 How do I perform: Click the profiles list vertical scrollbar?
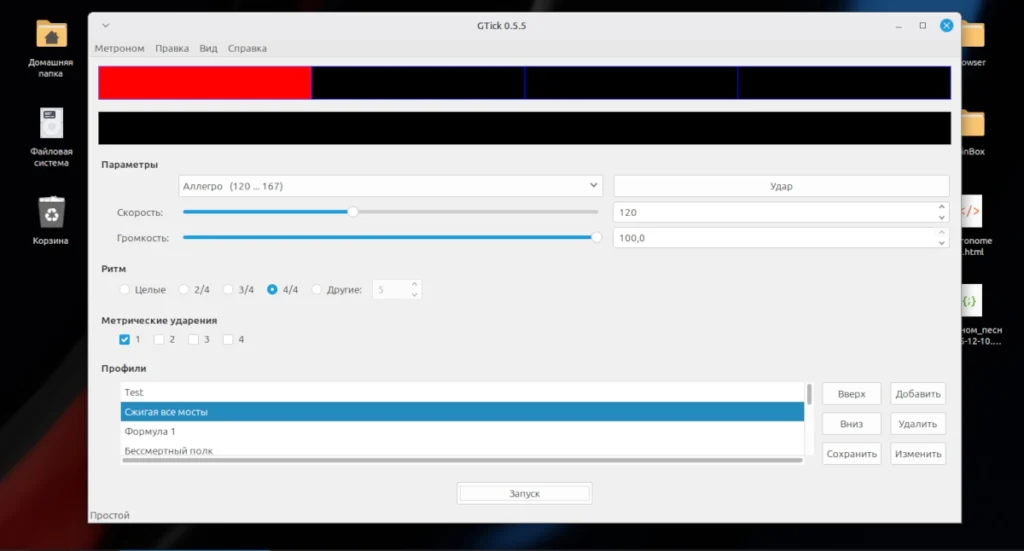pos(809,394)
